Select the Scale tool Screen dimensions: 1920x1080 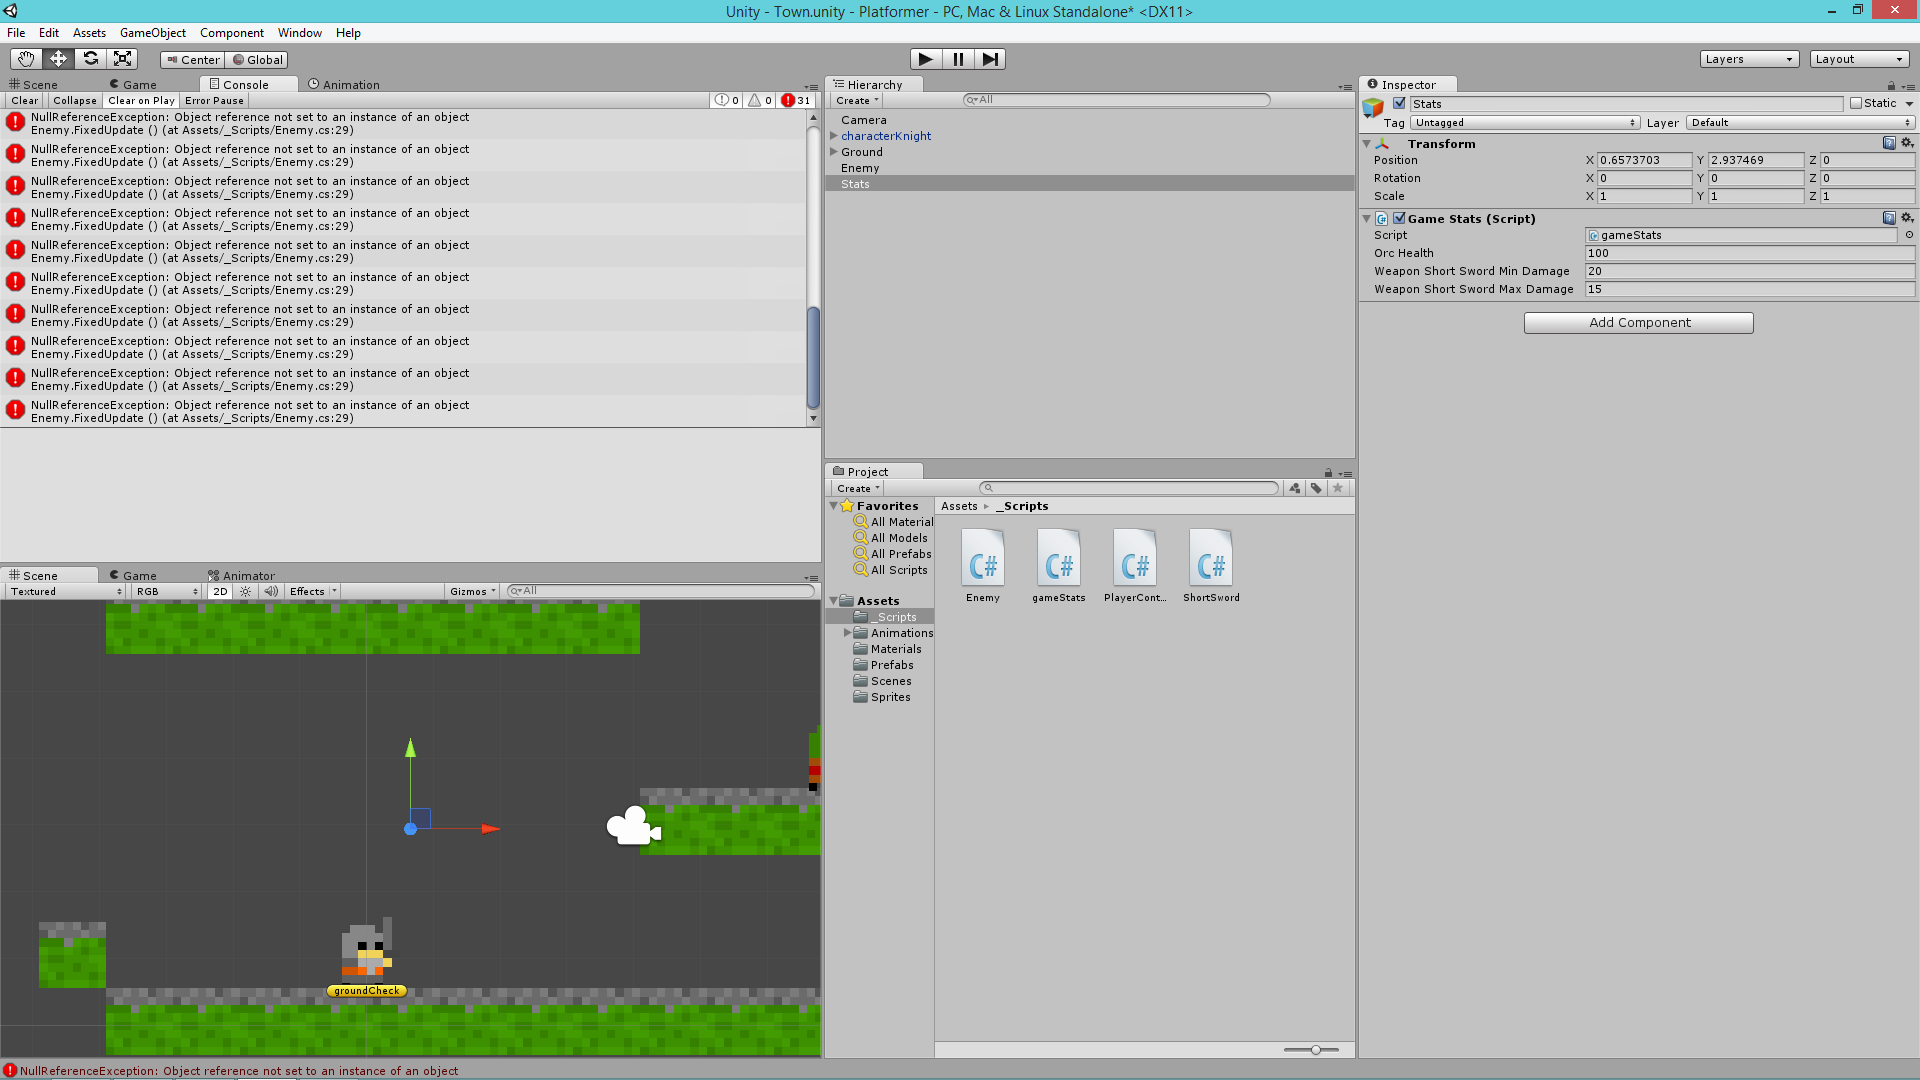click(122, 59)
